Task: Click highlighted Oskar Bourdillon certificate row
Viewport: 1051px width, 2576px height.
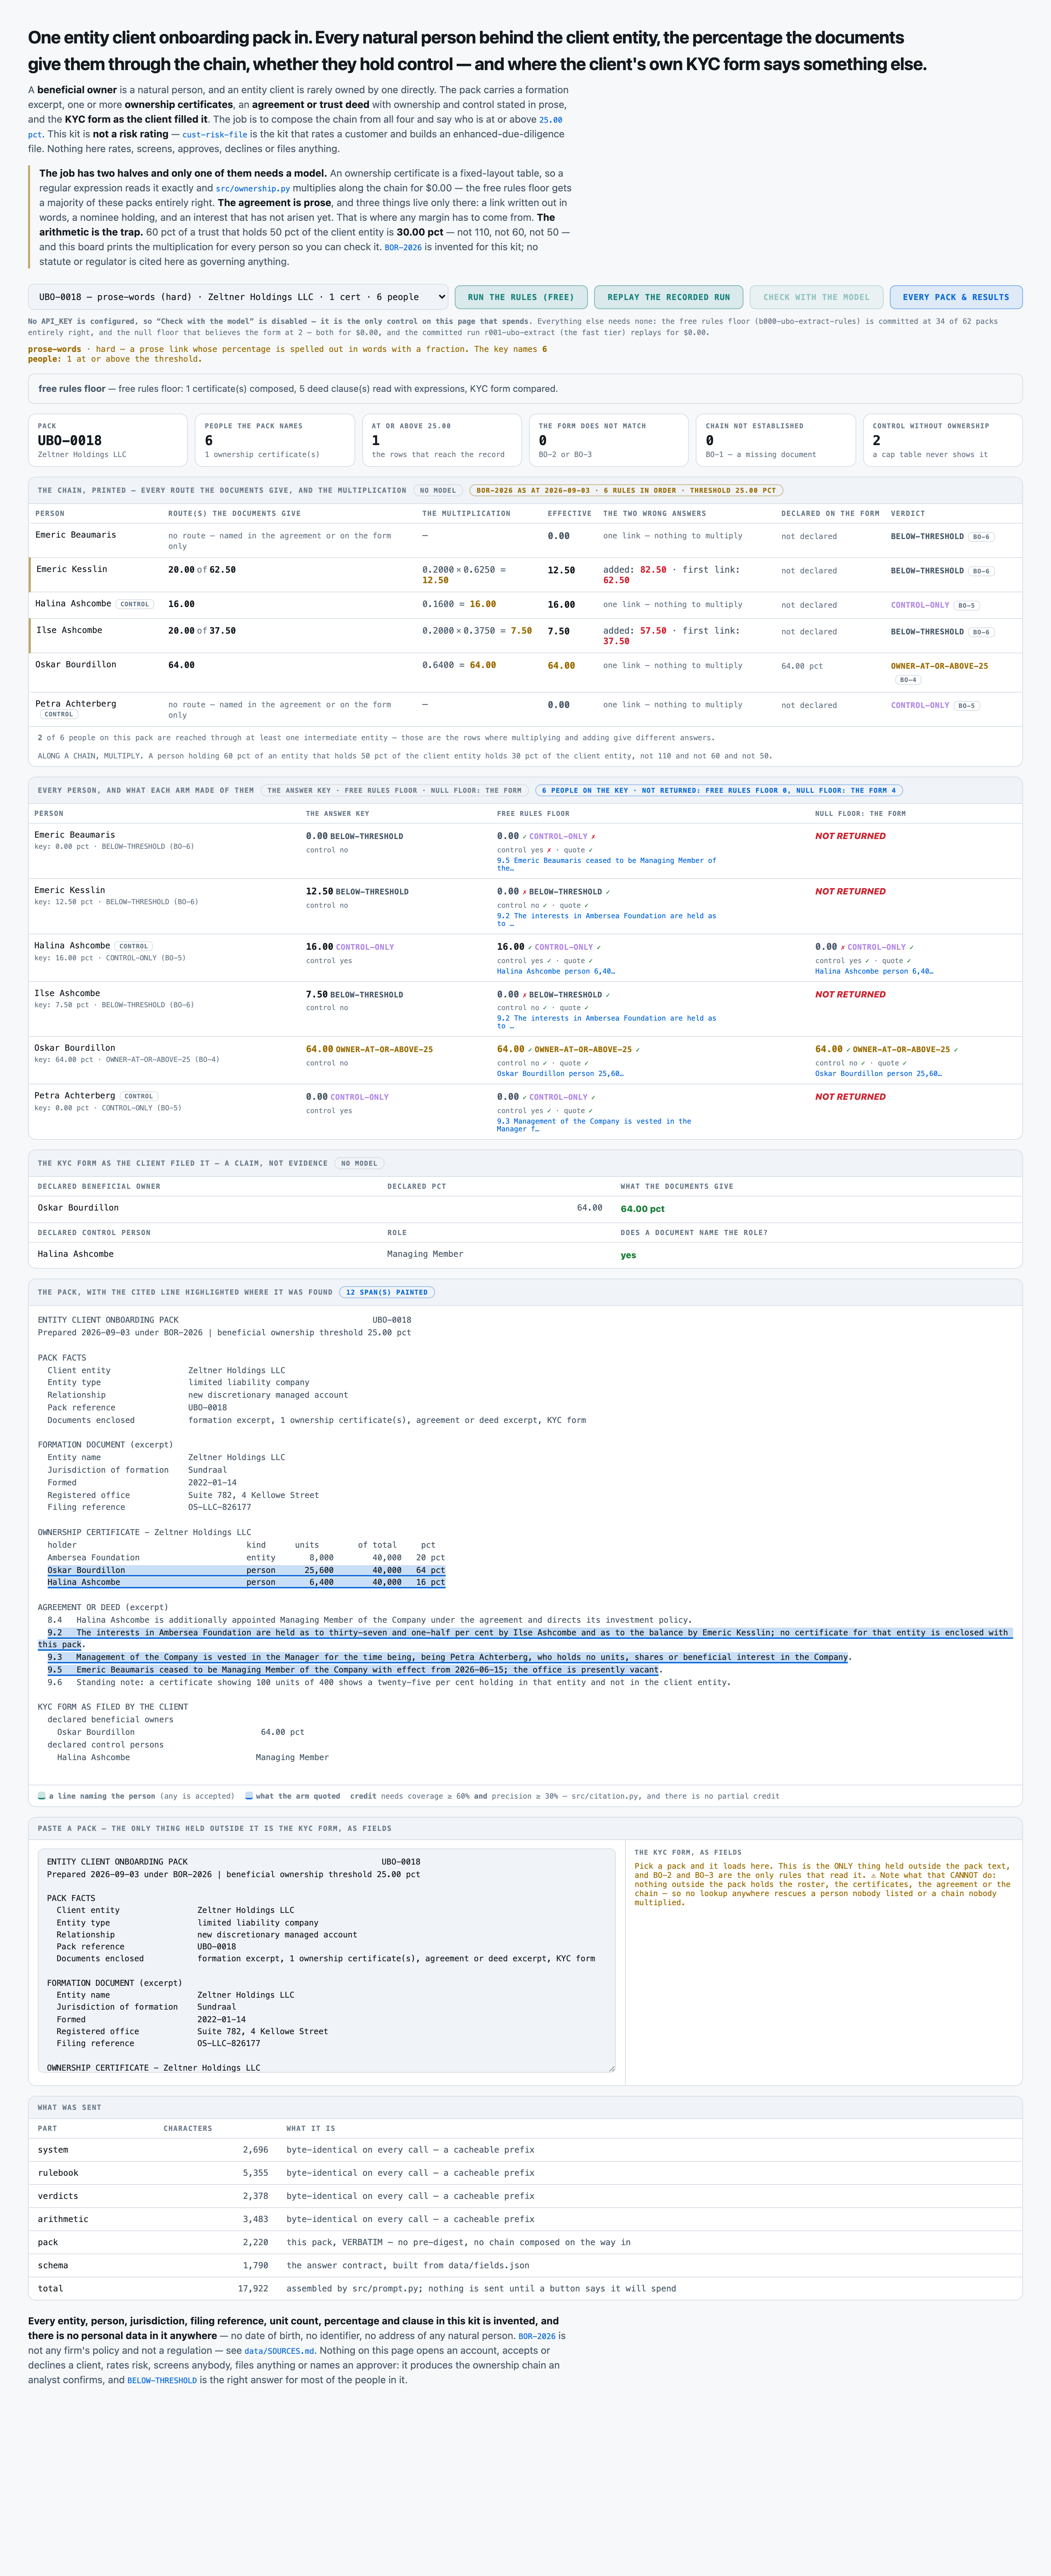Action: [246, 1570]
